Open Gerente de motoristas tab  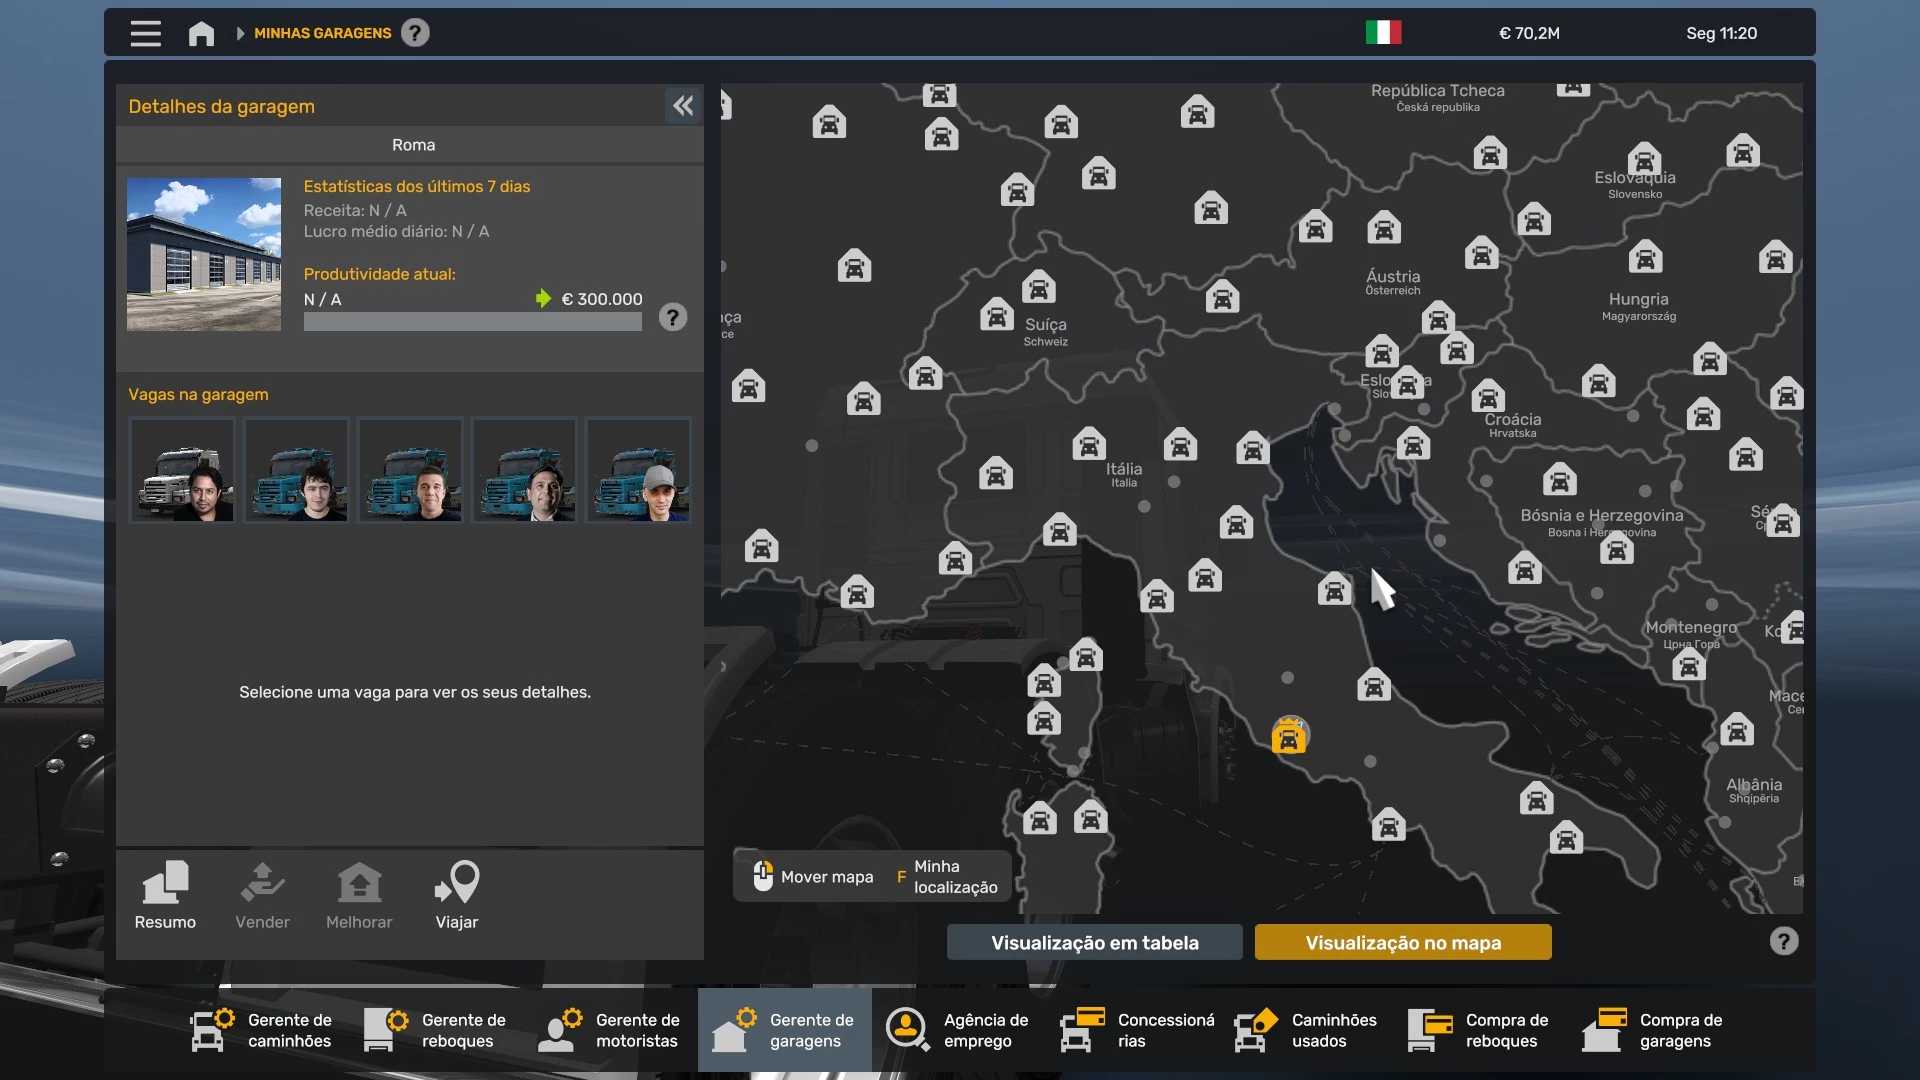pos(610,1030)
